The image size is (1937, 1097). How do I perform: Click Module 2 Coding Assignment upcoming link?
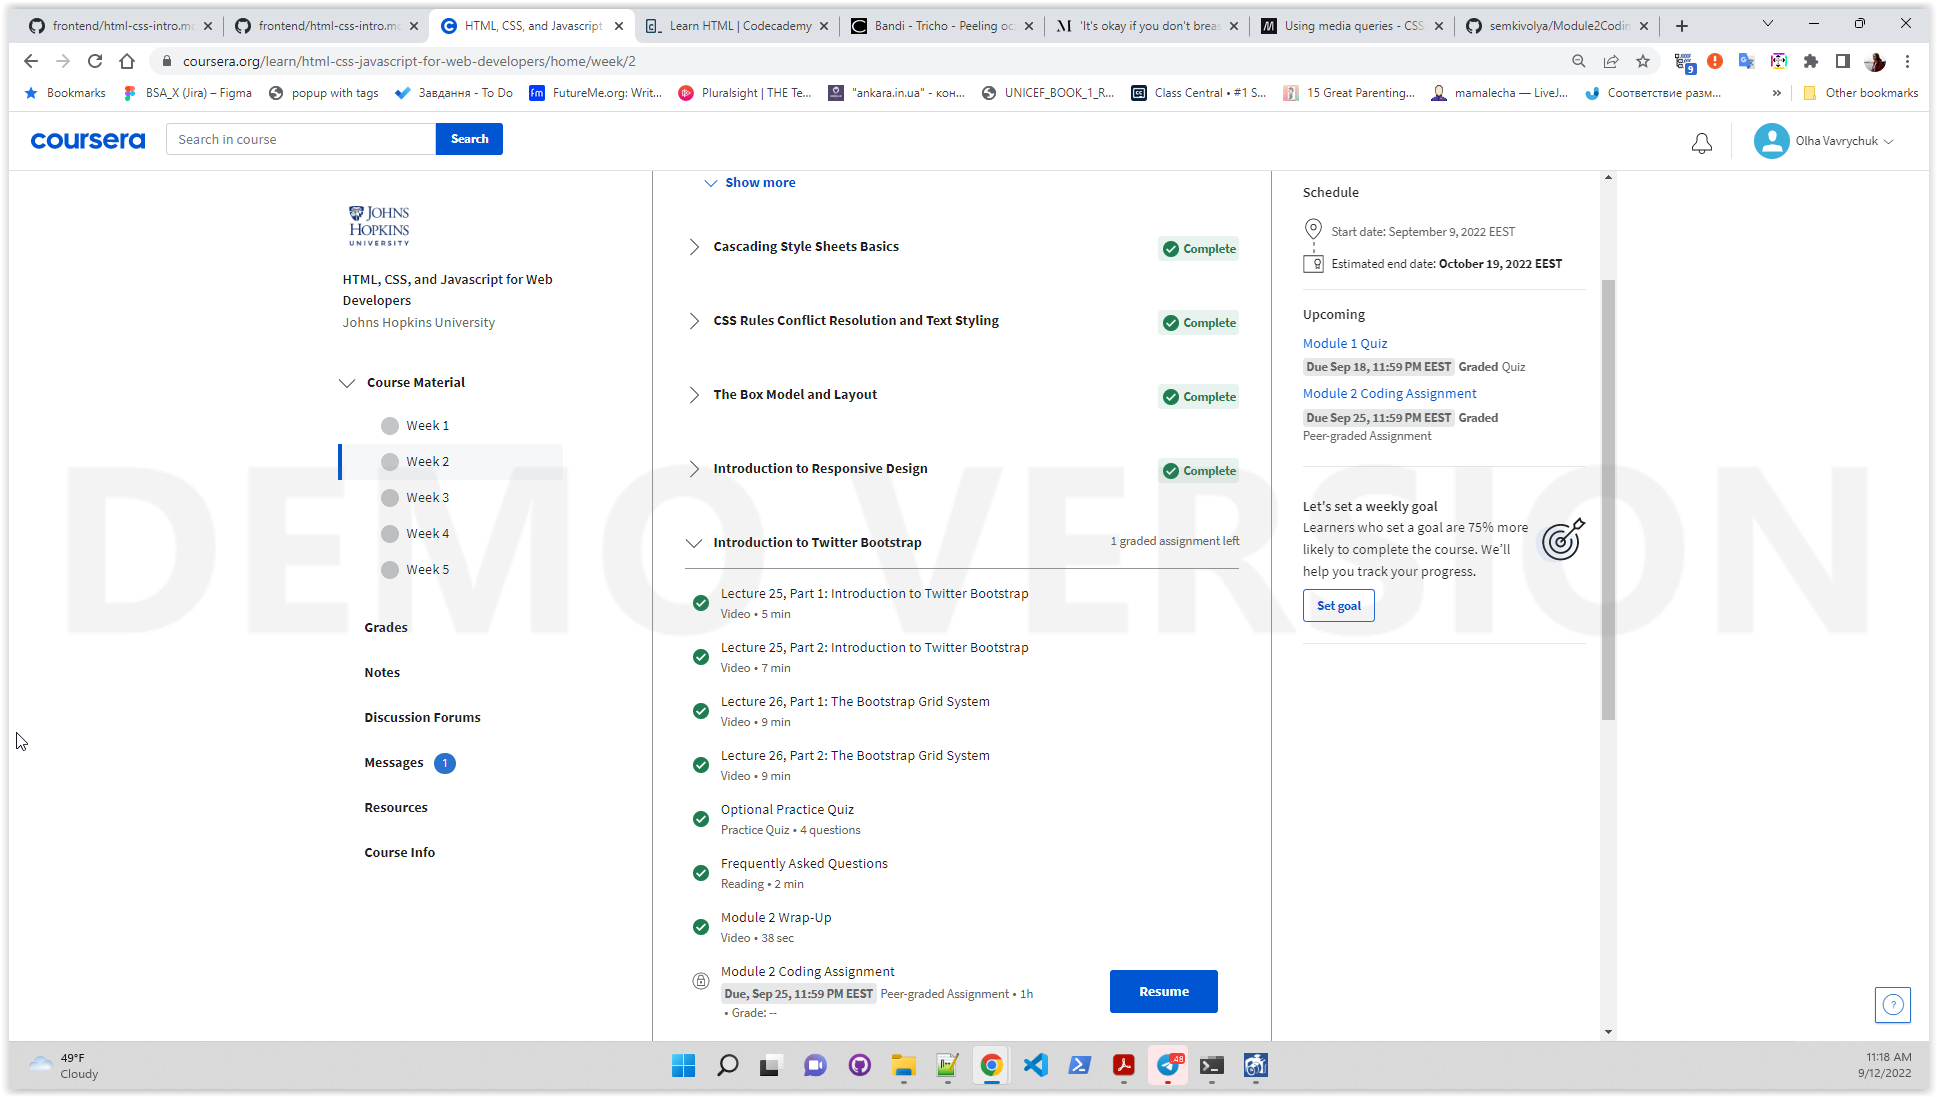[1389, 392]
